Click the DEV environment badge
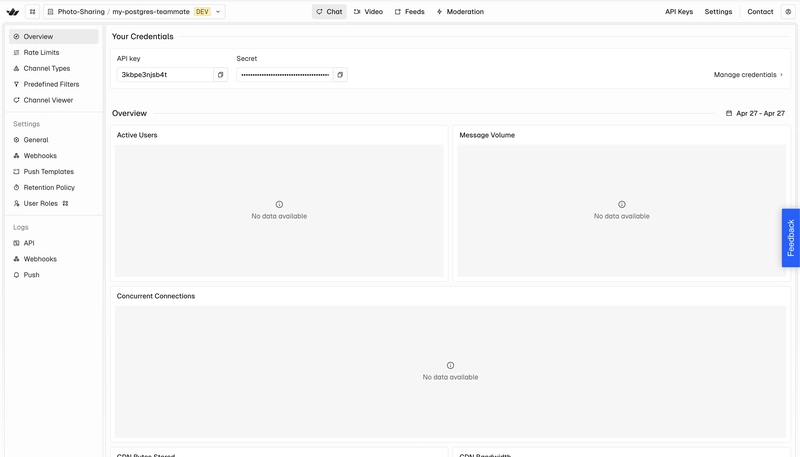 (x=202, y=12)
